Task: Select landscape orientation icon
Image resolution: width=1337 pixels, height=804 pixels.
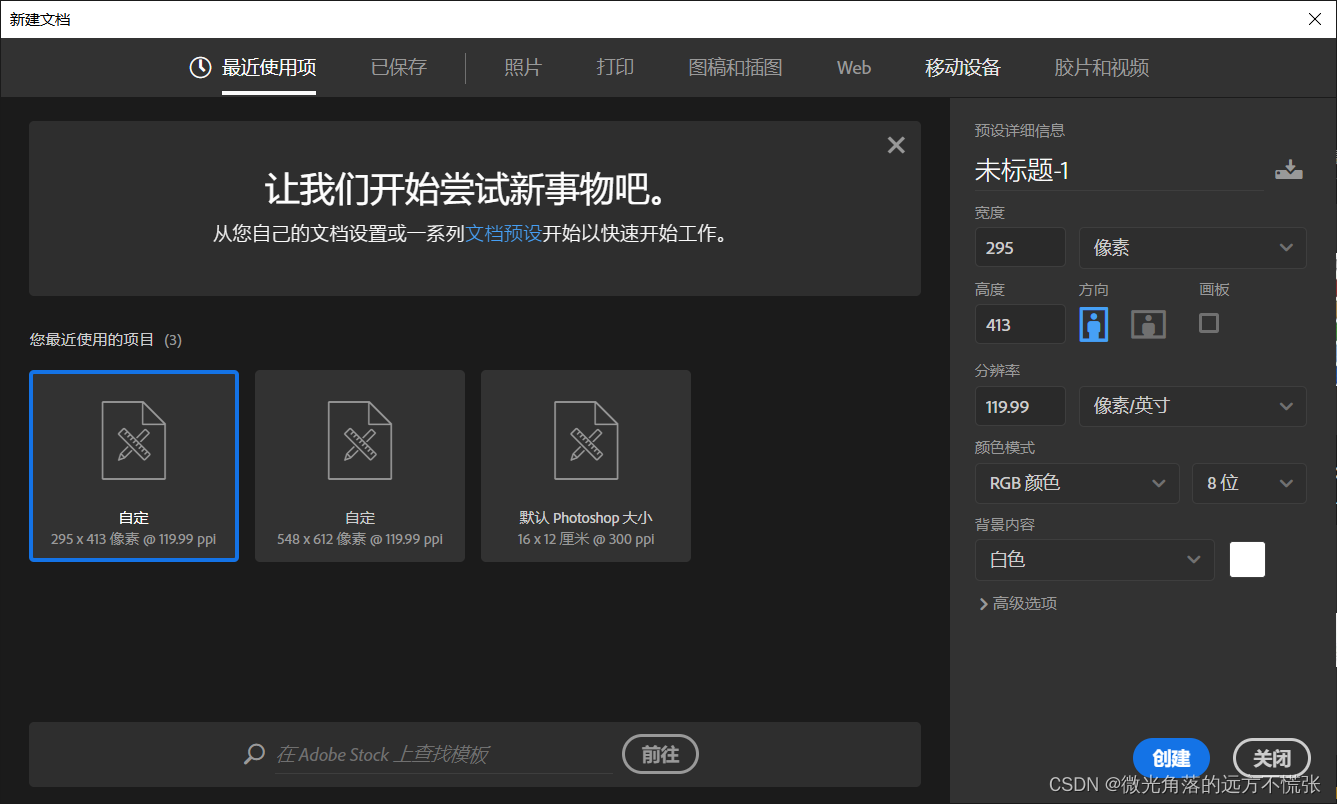Action: coord(1147,323)
